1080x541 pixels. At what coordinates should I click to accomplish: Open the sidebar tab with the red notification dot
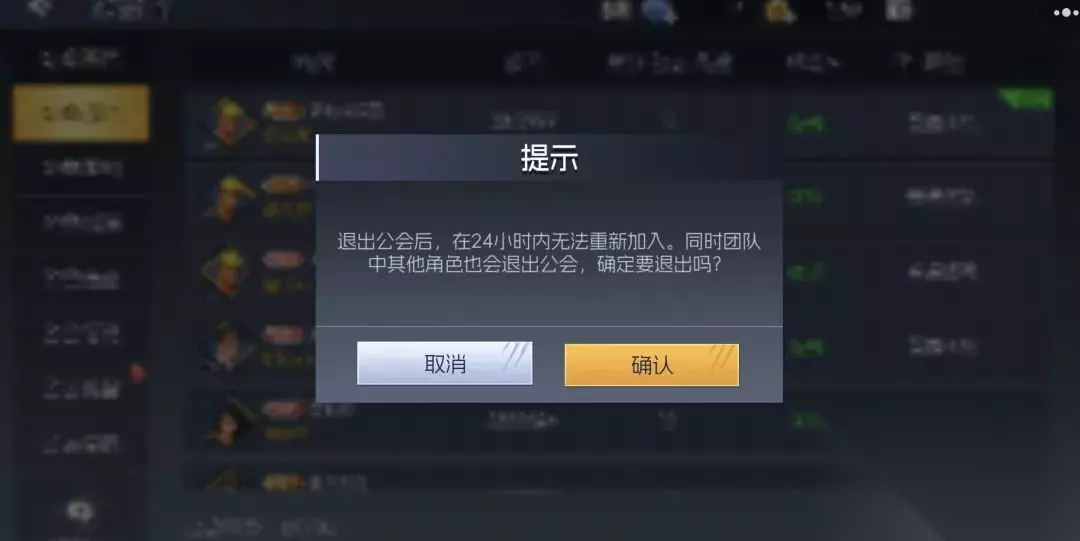tap(81, 389)
